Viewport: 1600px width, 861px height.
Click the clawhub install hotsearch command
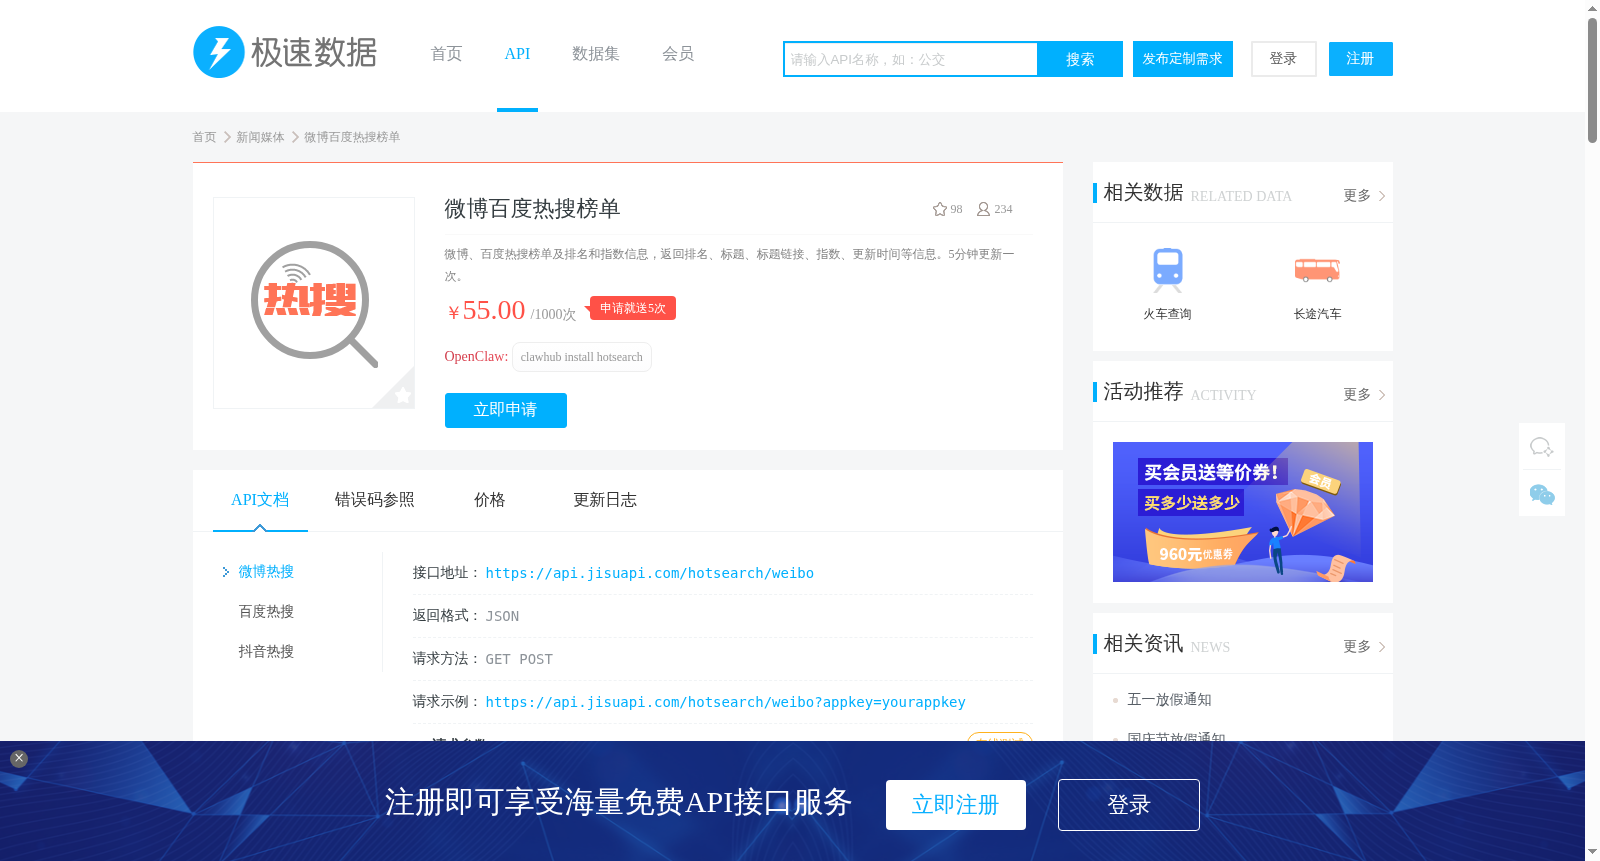[x=582, y=357]
